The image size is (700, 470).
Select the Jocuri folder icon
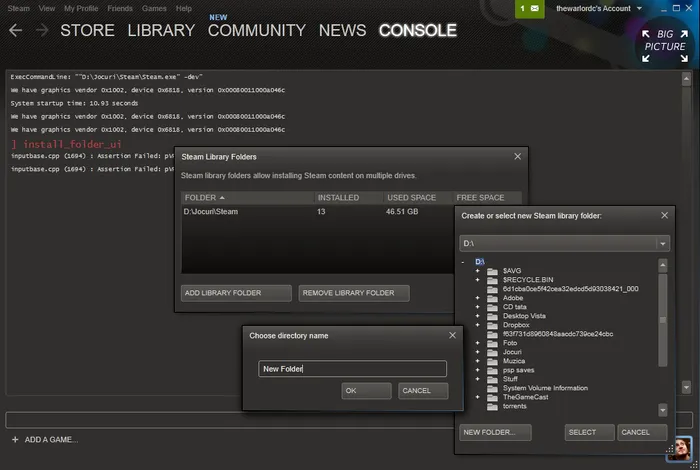tap(492, 352)
